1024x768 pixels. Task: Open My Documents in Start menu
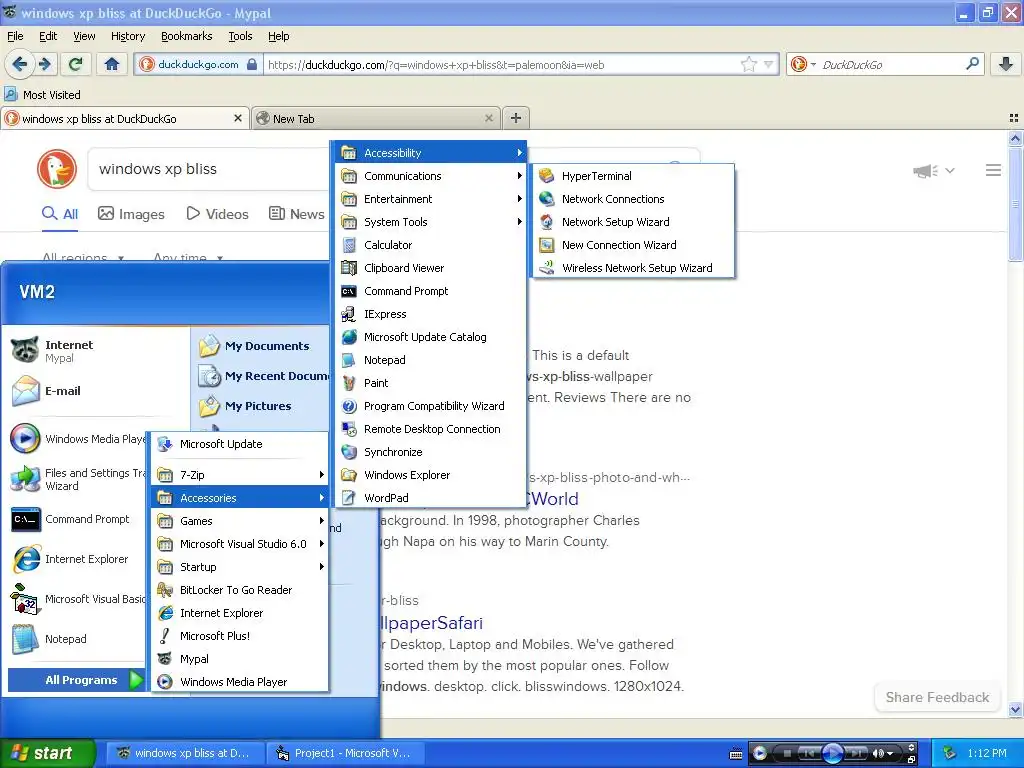coord(261,346)
